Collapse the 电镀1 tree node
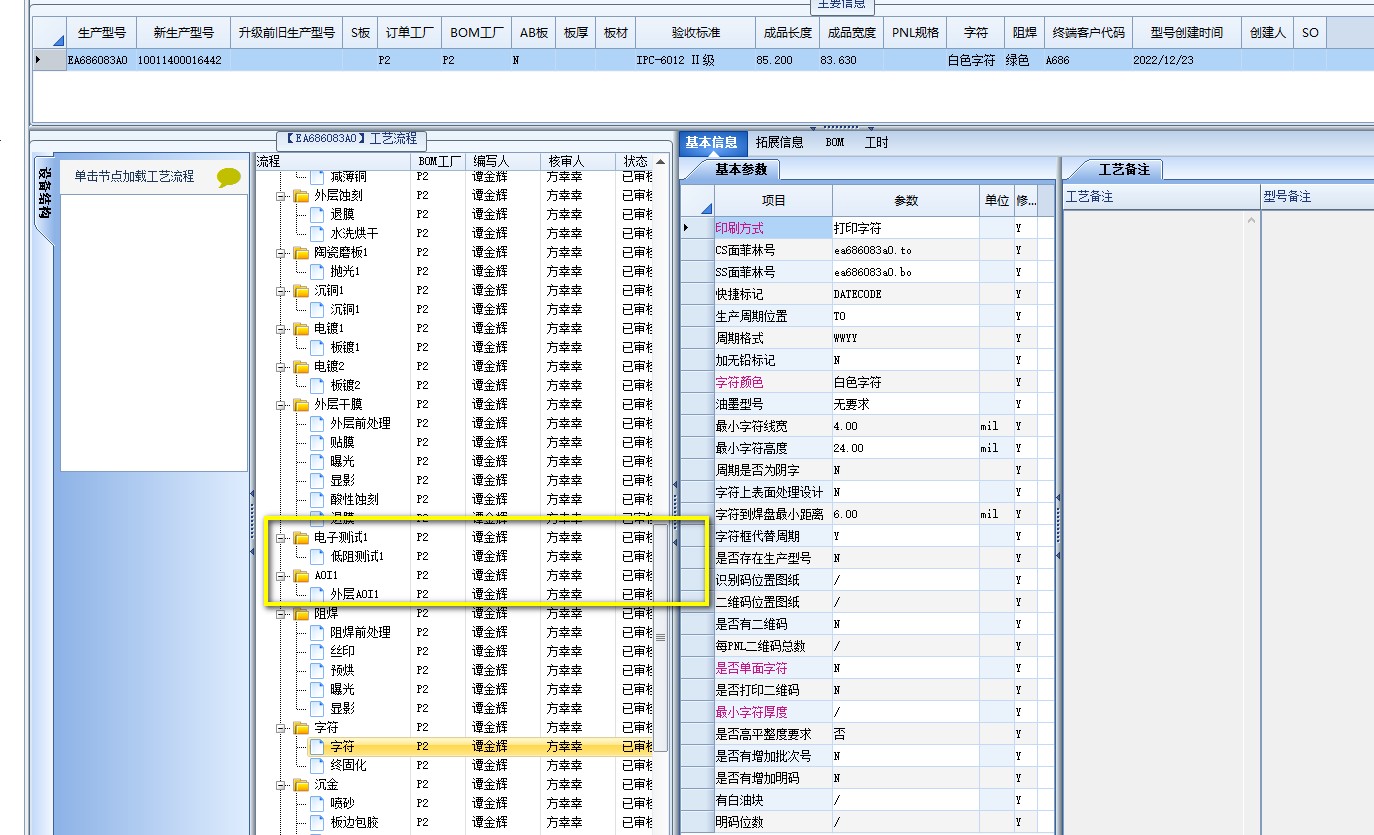This screenshot has width=1374, height=835. coord(281,329)
